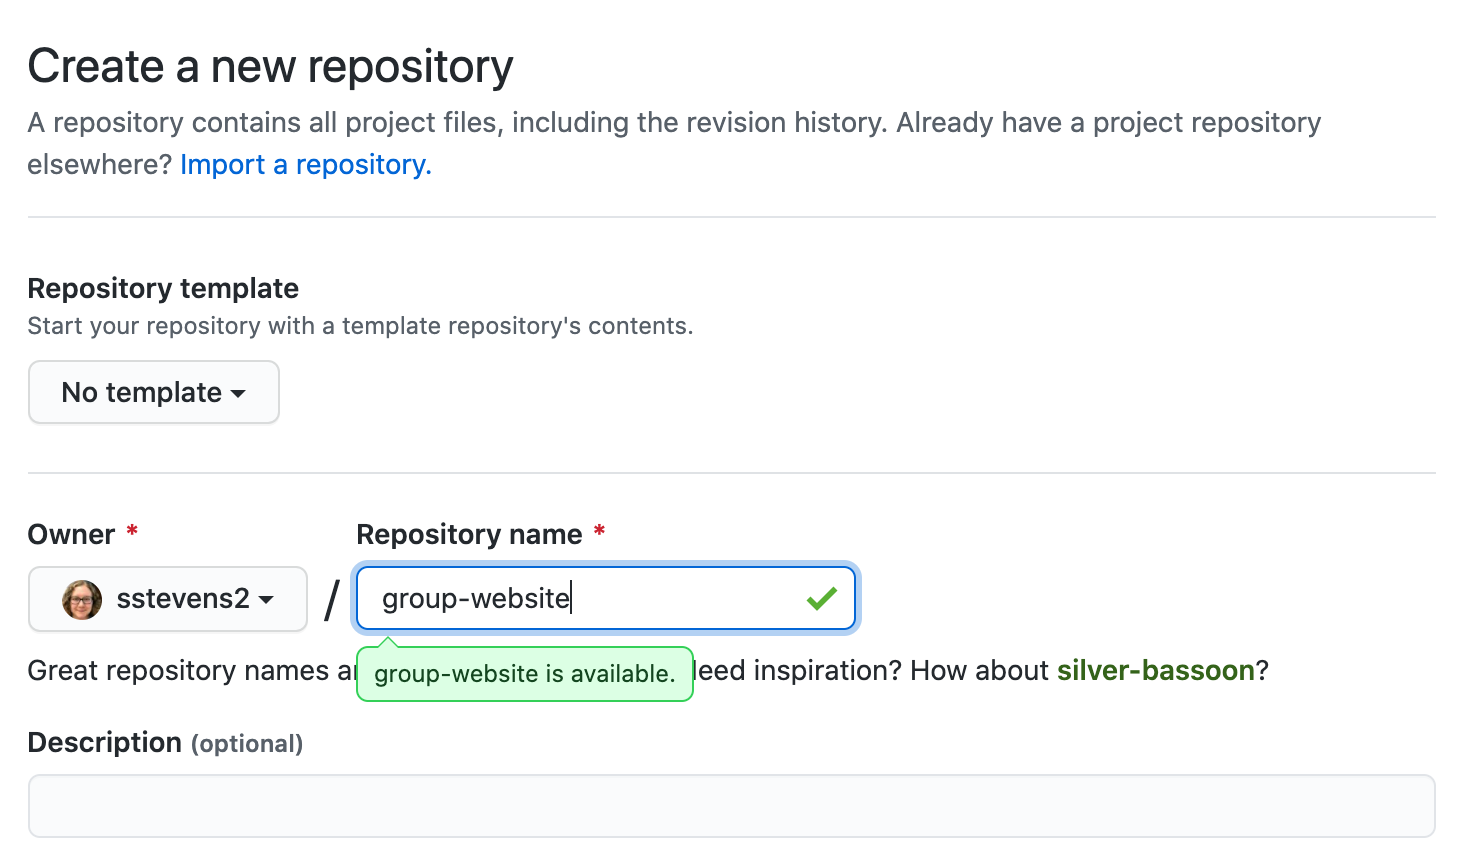
Task: Click the caret arrow on "No template" button
Action: 237,393
